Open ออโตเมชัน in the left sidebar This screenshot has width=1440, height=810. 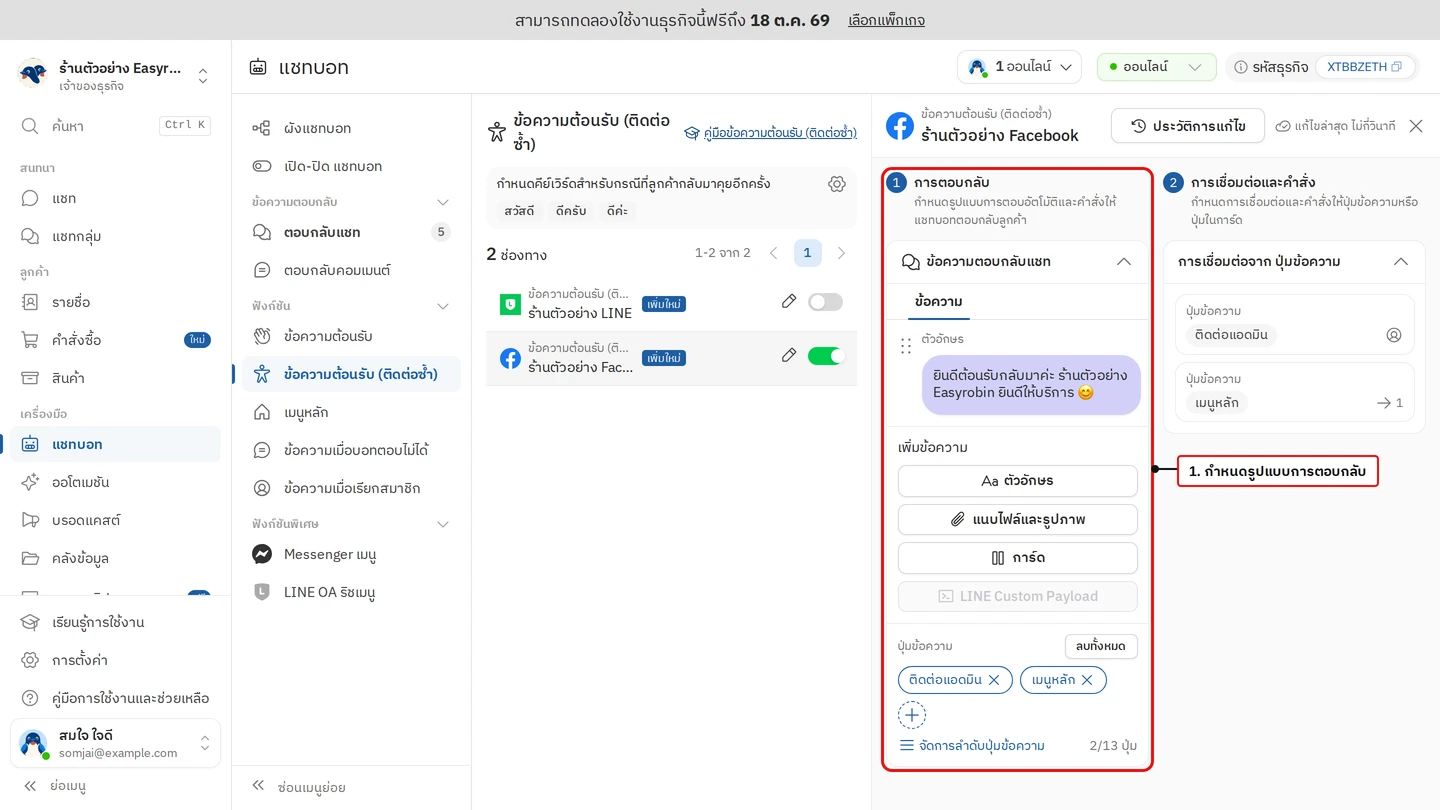pyautogui.click(x=115, y=482)
